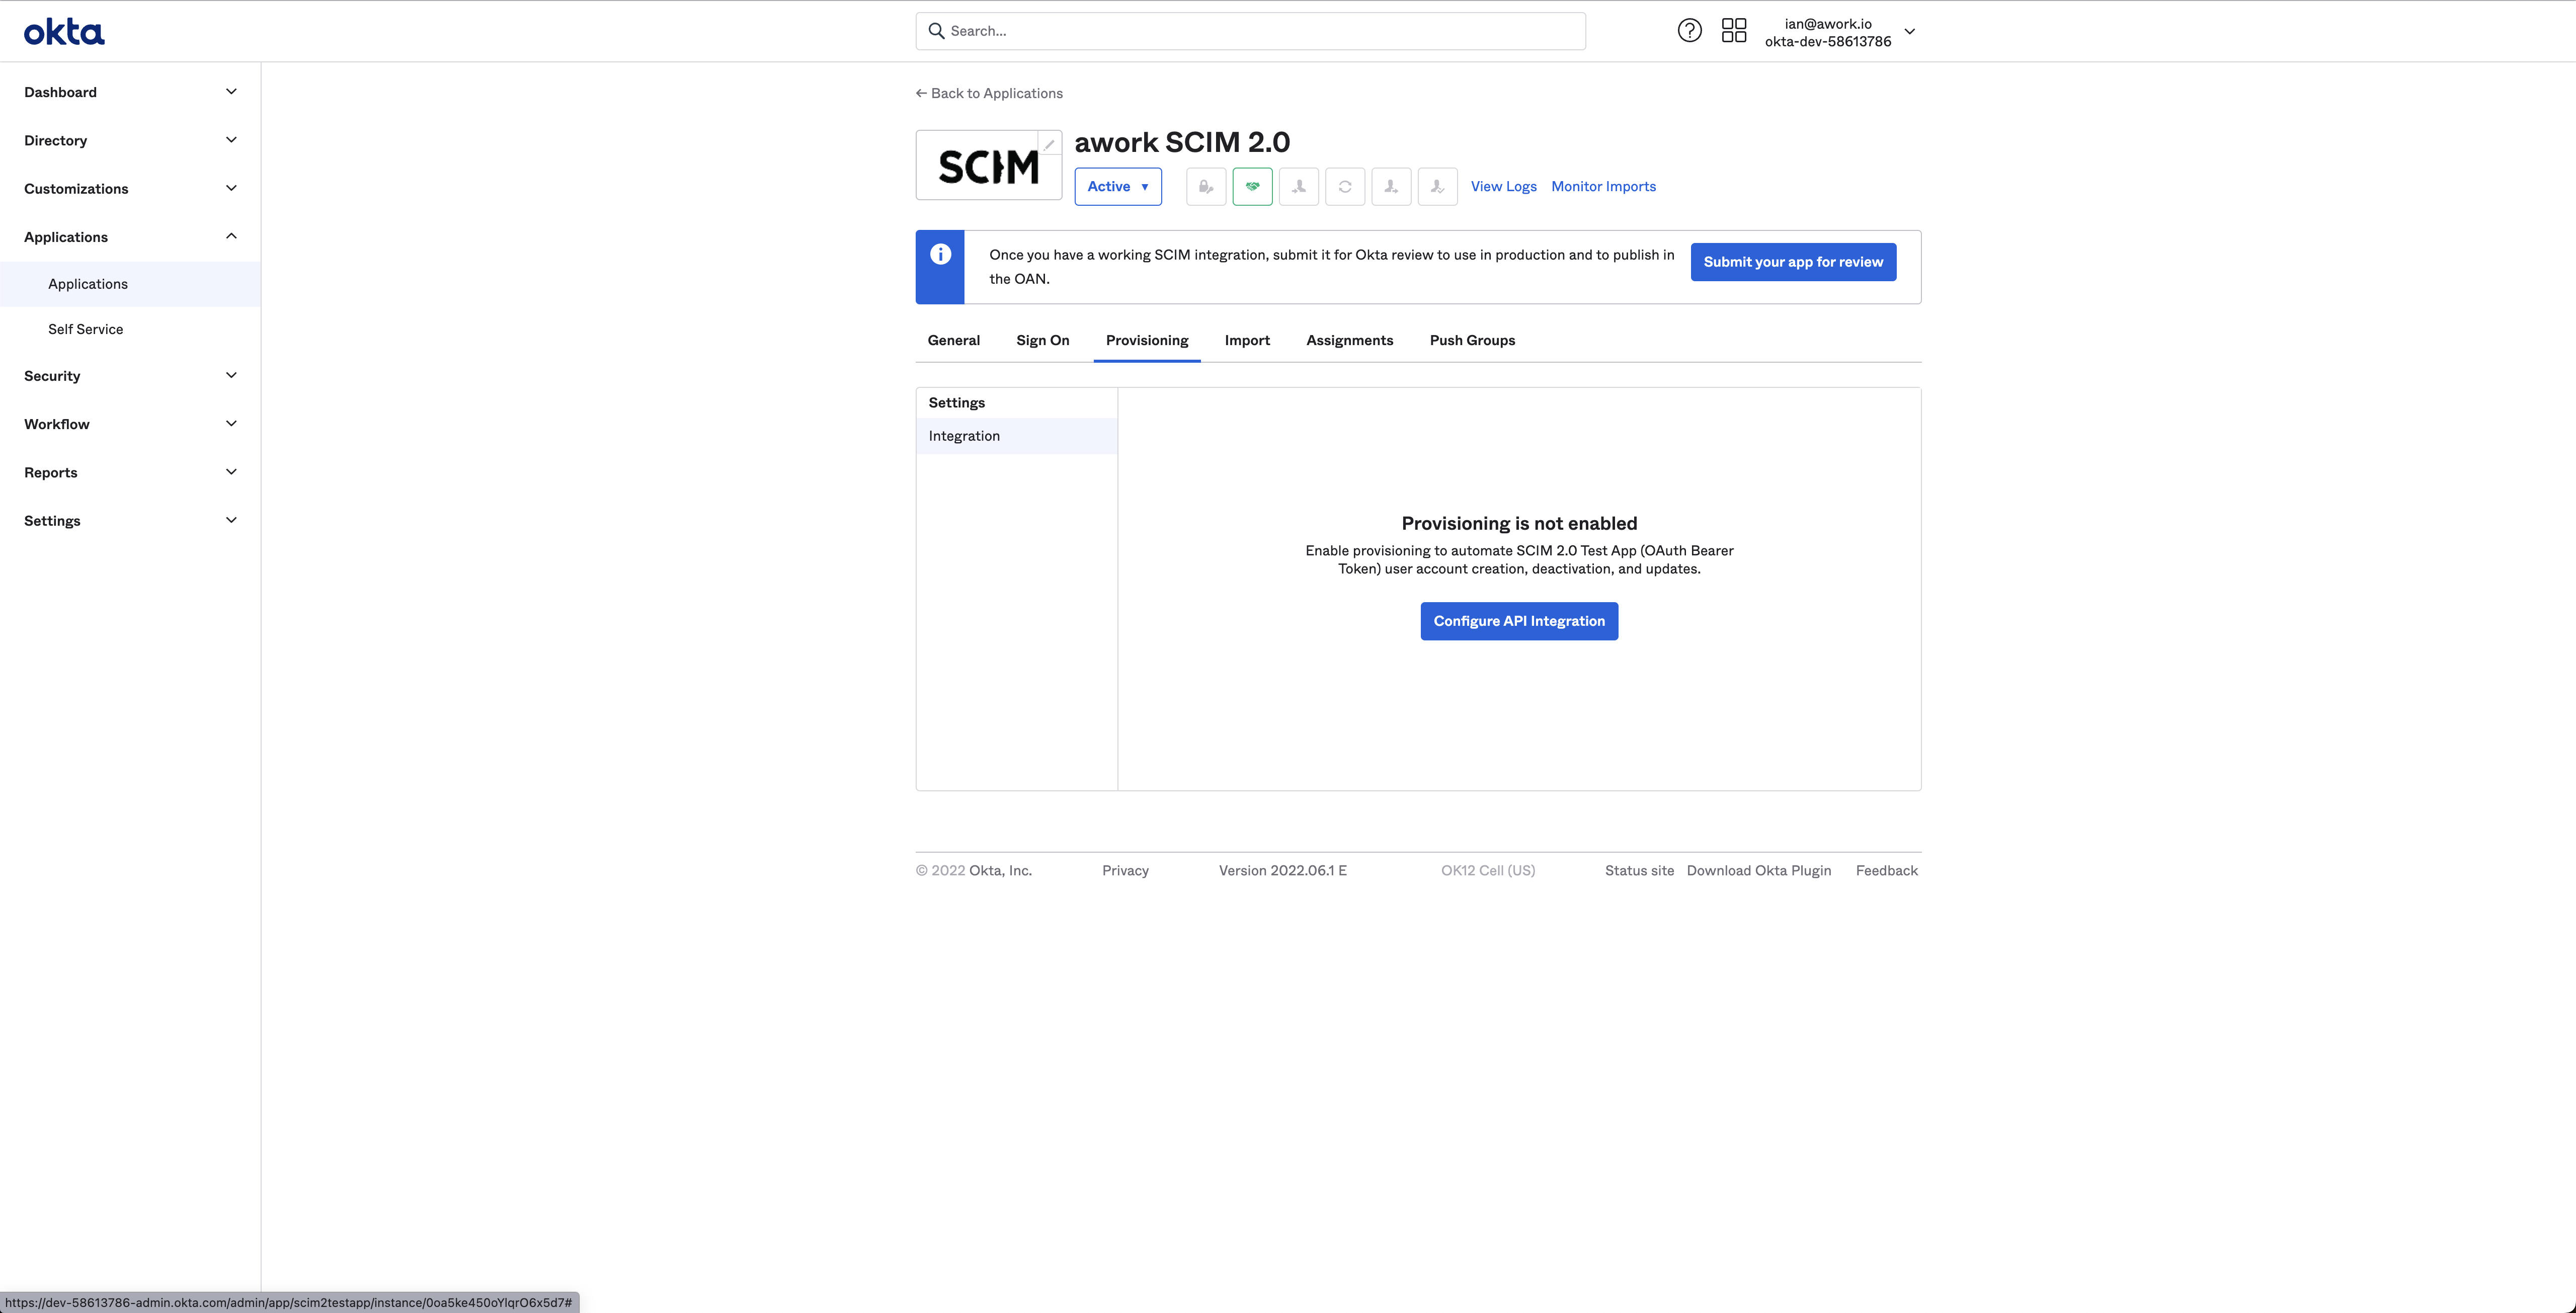The width and height of the screenshot is (2576, 1313).
Task: Click the lock and key sign-on icon
Action: 1206,187
